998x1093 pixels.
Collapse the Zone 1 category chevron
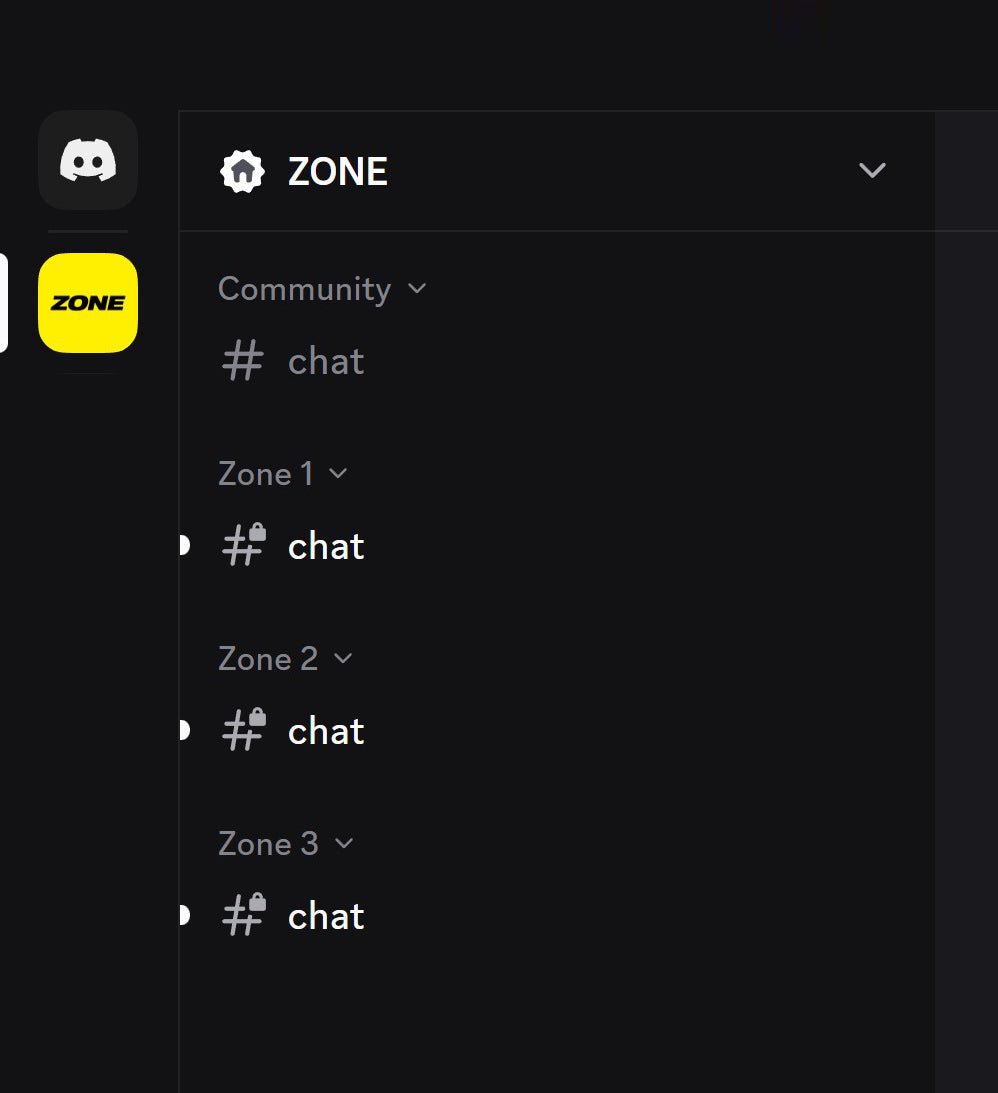[338, 473]
